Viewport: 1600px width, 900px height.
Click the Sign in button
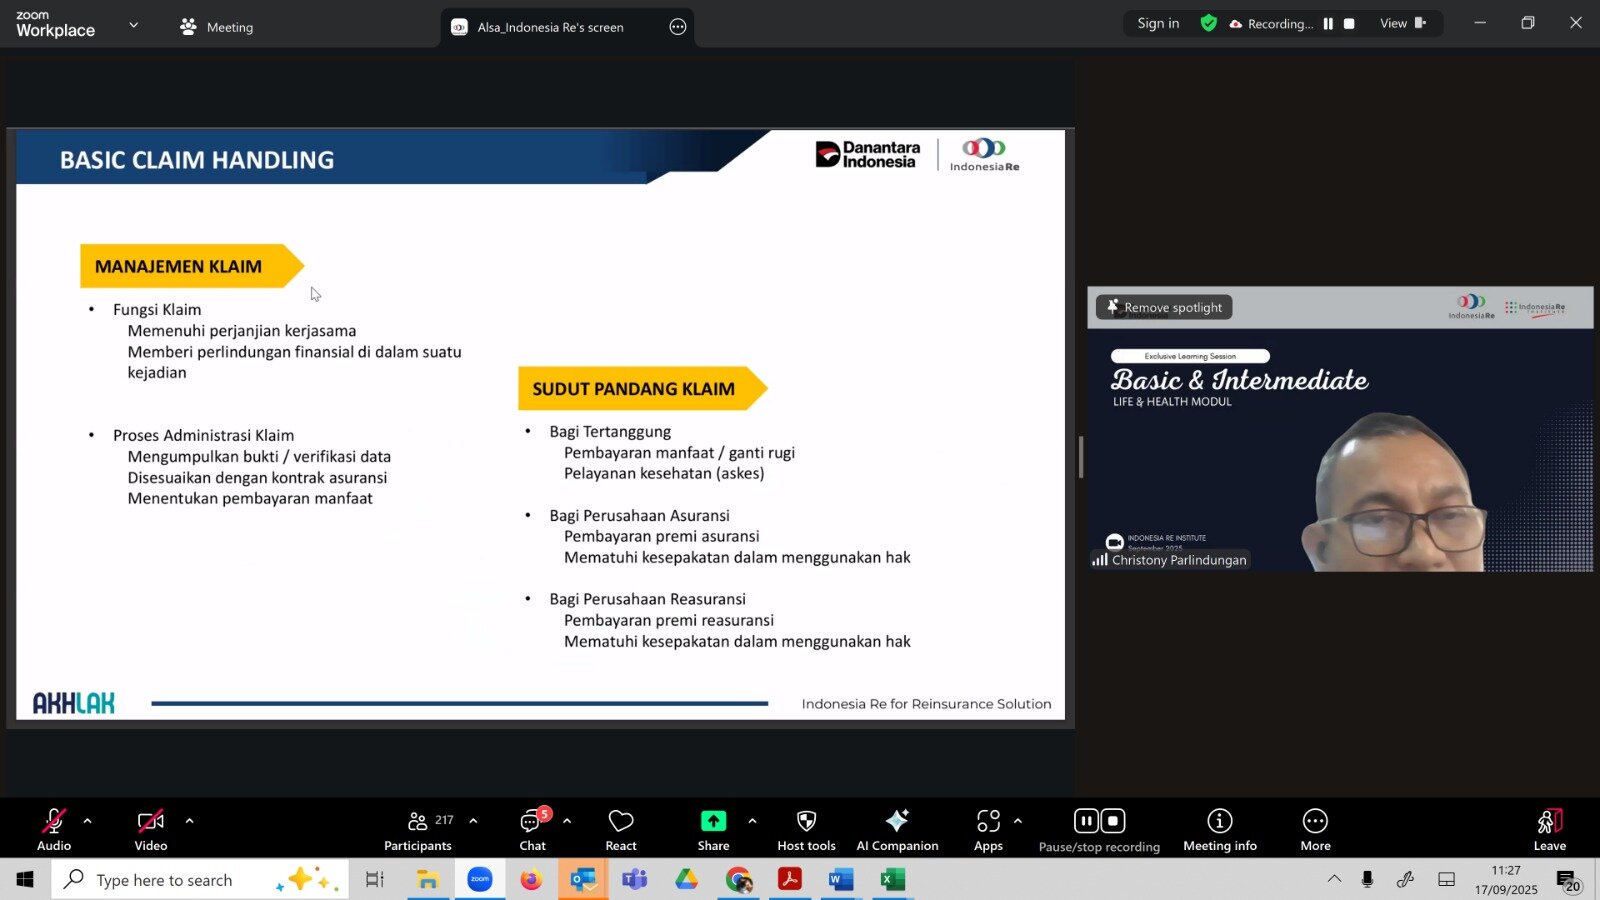pos(1158,23)
